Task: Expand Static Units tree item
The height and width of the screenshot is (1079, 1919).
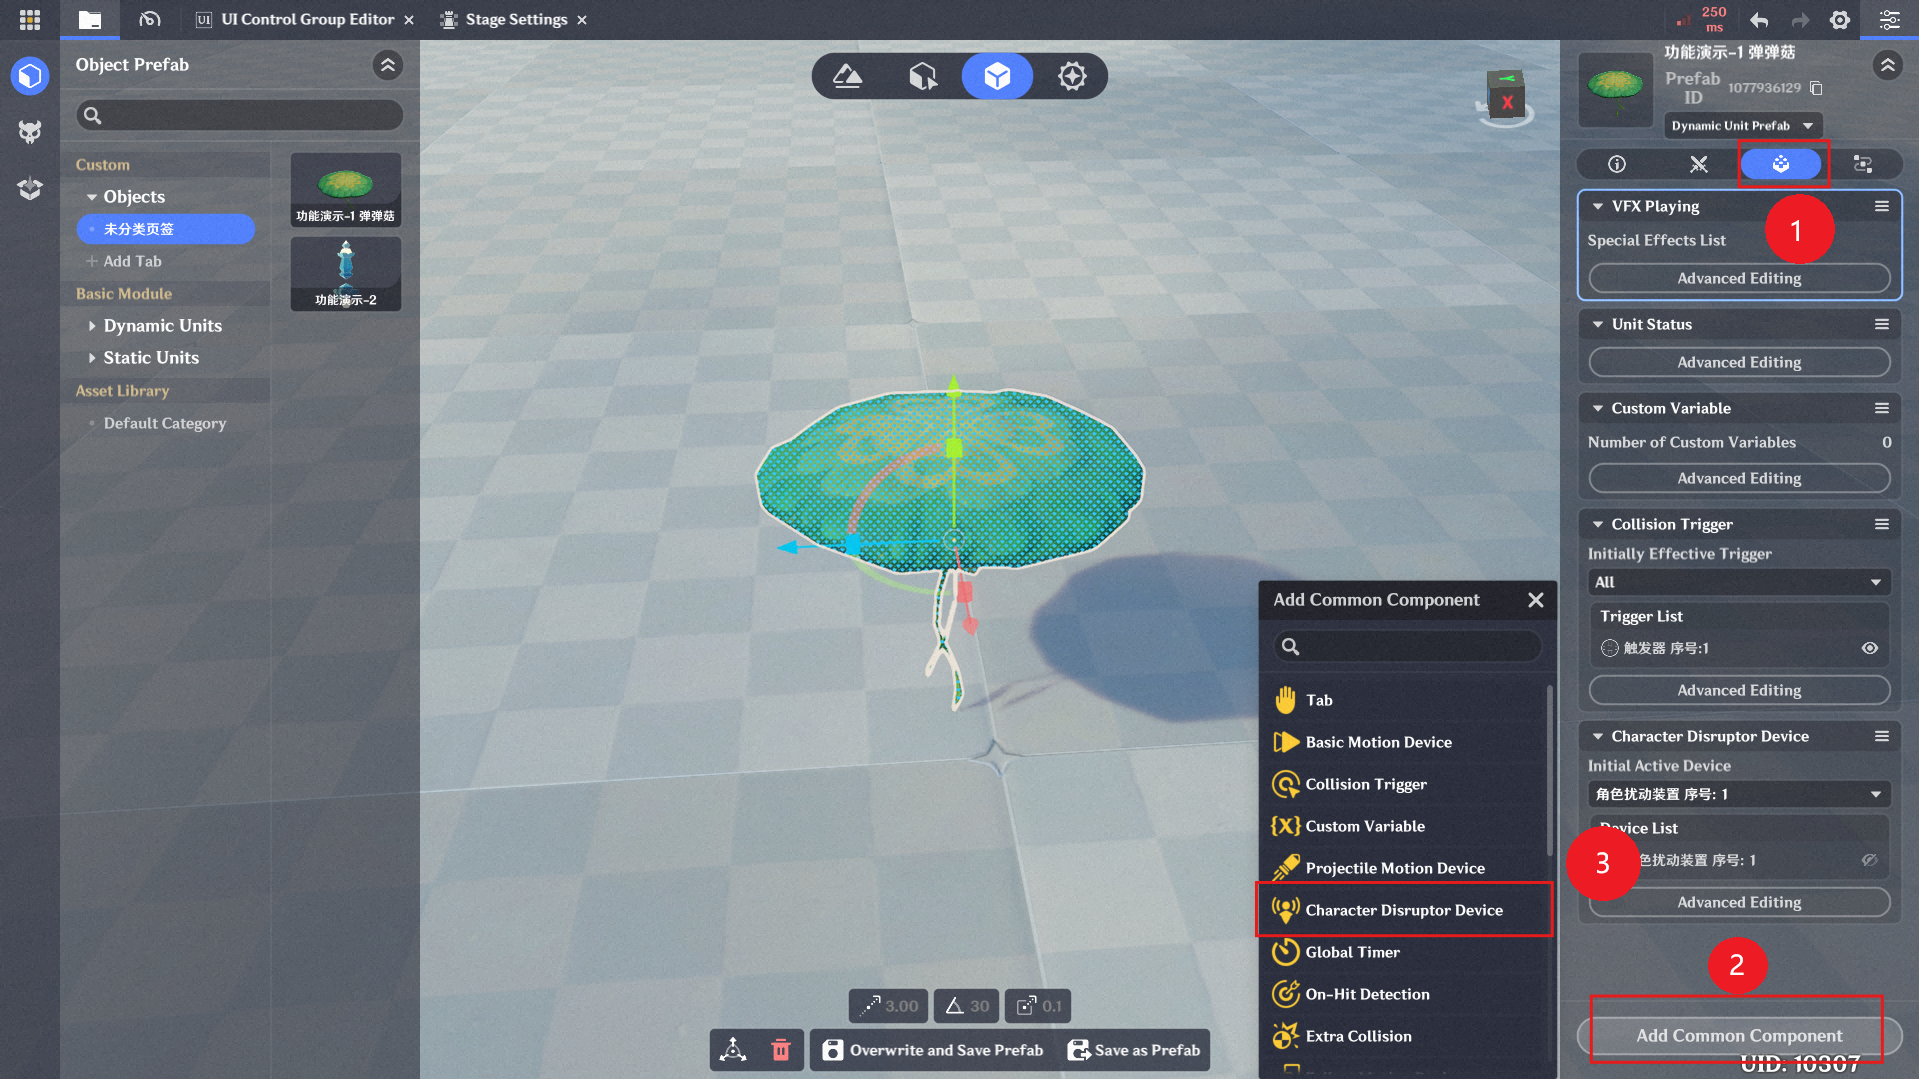Action: click(92, 358)
